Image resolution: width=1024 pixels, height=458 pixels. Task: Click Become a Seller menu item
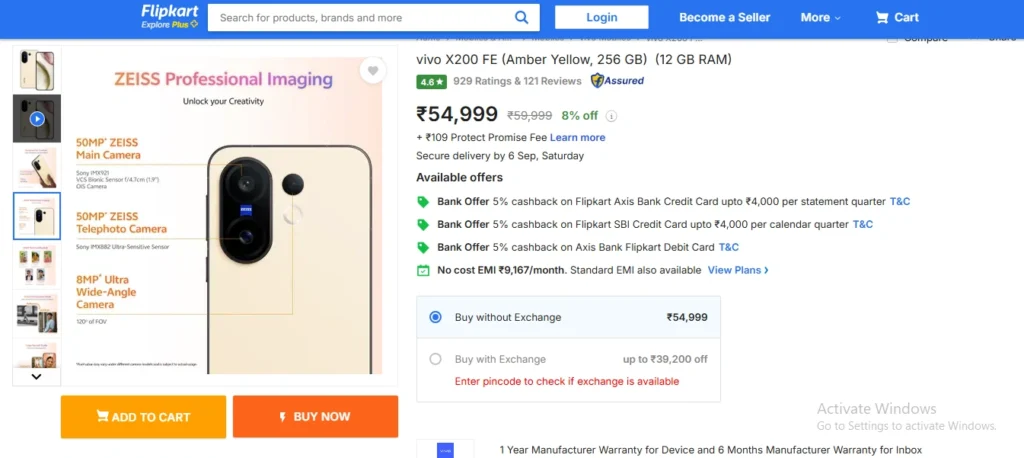click(x=725, y=17)
